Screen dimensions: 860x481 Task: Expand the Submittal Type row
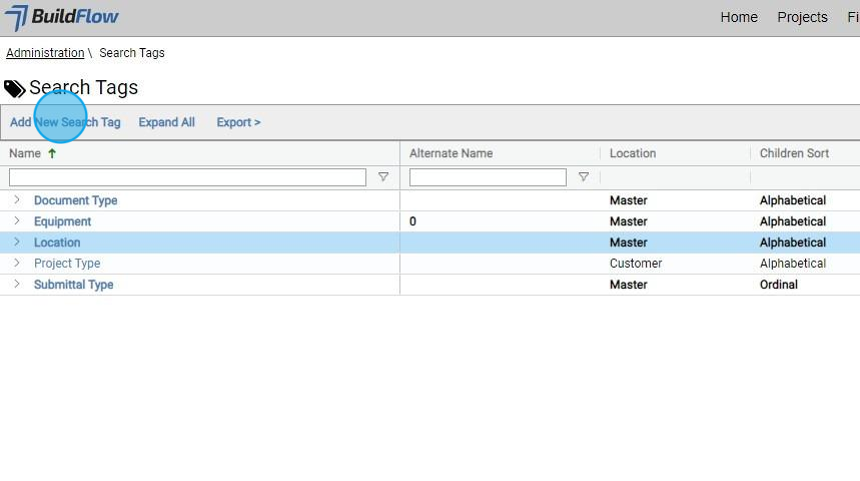point(17,284)
